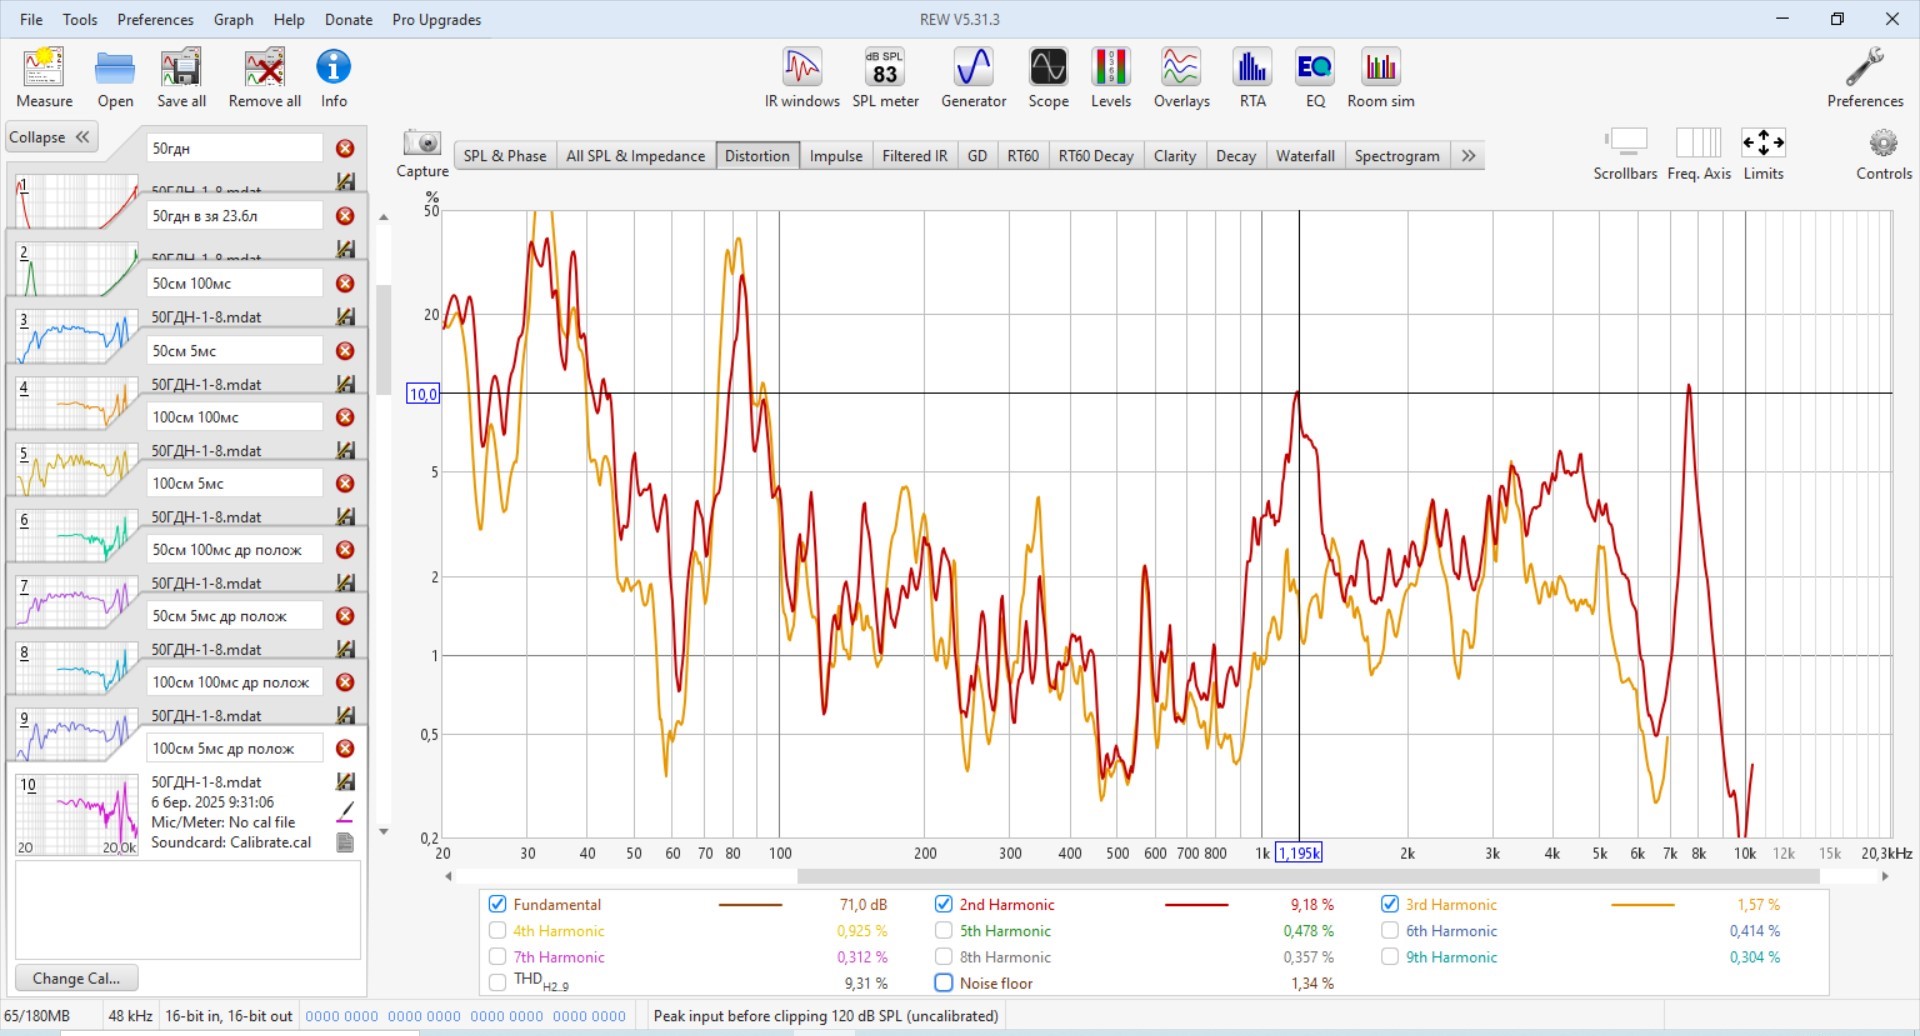Open the File menu
The width and height of the screenshot is (1920, 1036).
pos(31,19)
